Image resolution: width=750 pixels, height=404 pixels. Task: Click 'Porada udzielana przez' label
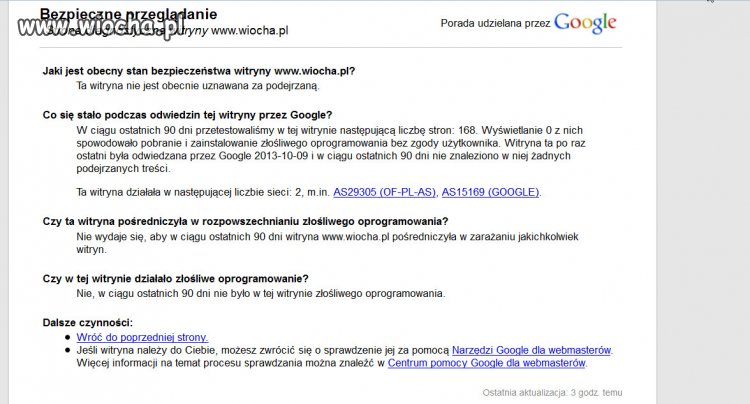[496, 23]
